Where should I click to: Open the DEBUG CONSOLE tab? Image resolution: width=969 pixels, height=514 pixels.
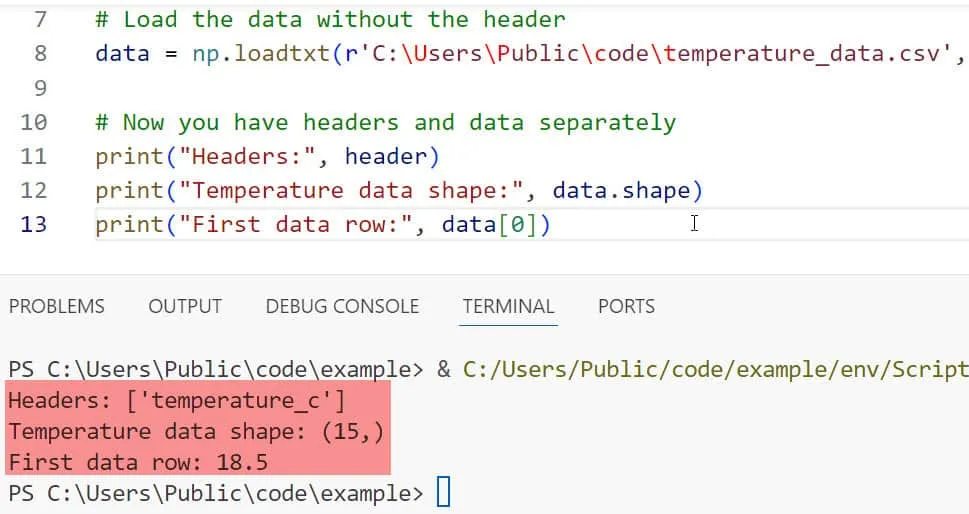coord(342,306)
